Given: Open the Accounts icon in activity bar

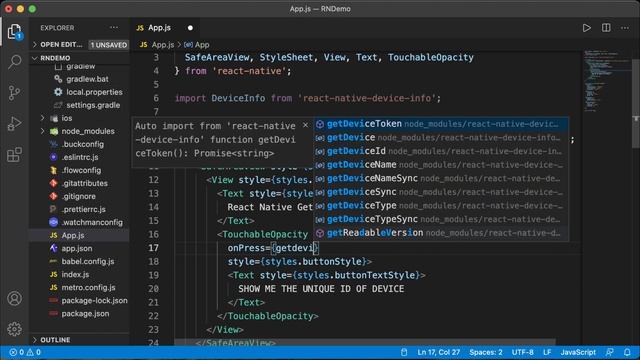Looking at the screenshot, I should pos(14,298).
